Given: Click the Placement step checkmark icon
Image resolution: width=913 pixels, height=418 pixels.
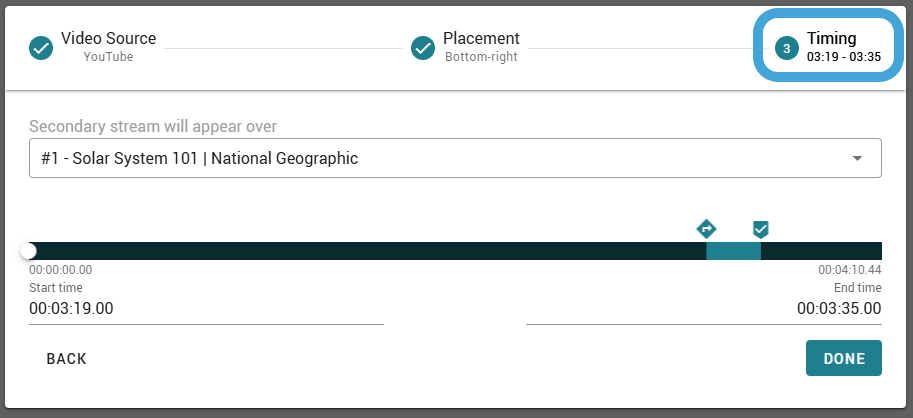Looking at the screenshot, I should (x=423, y=48).
